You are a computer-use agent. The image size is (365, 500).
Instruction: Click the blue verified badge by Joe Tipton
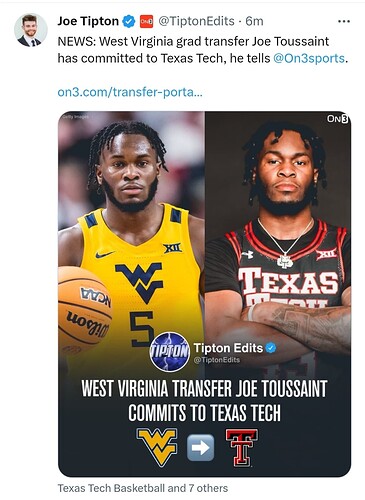point(129,21)
